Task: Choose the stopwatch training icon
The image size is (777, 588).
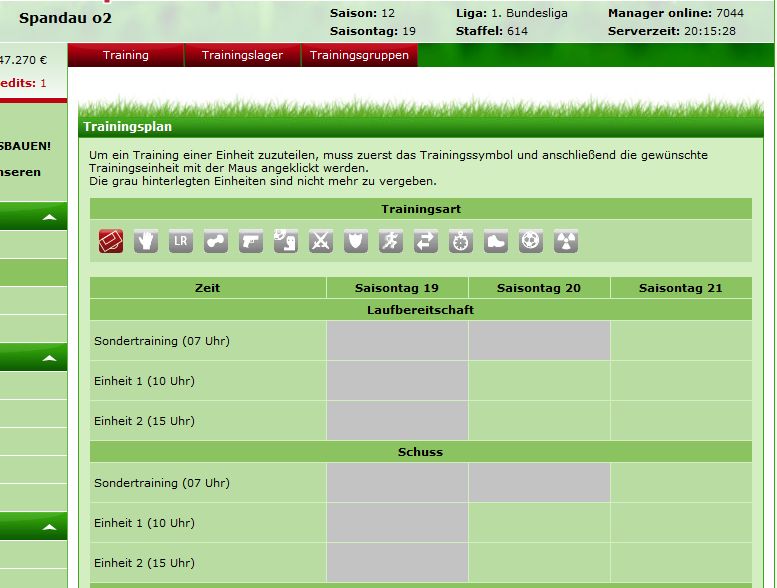Action: click(461, 241)
